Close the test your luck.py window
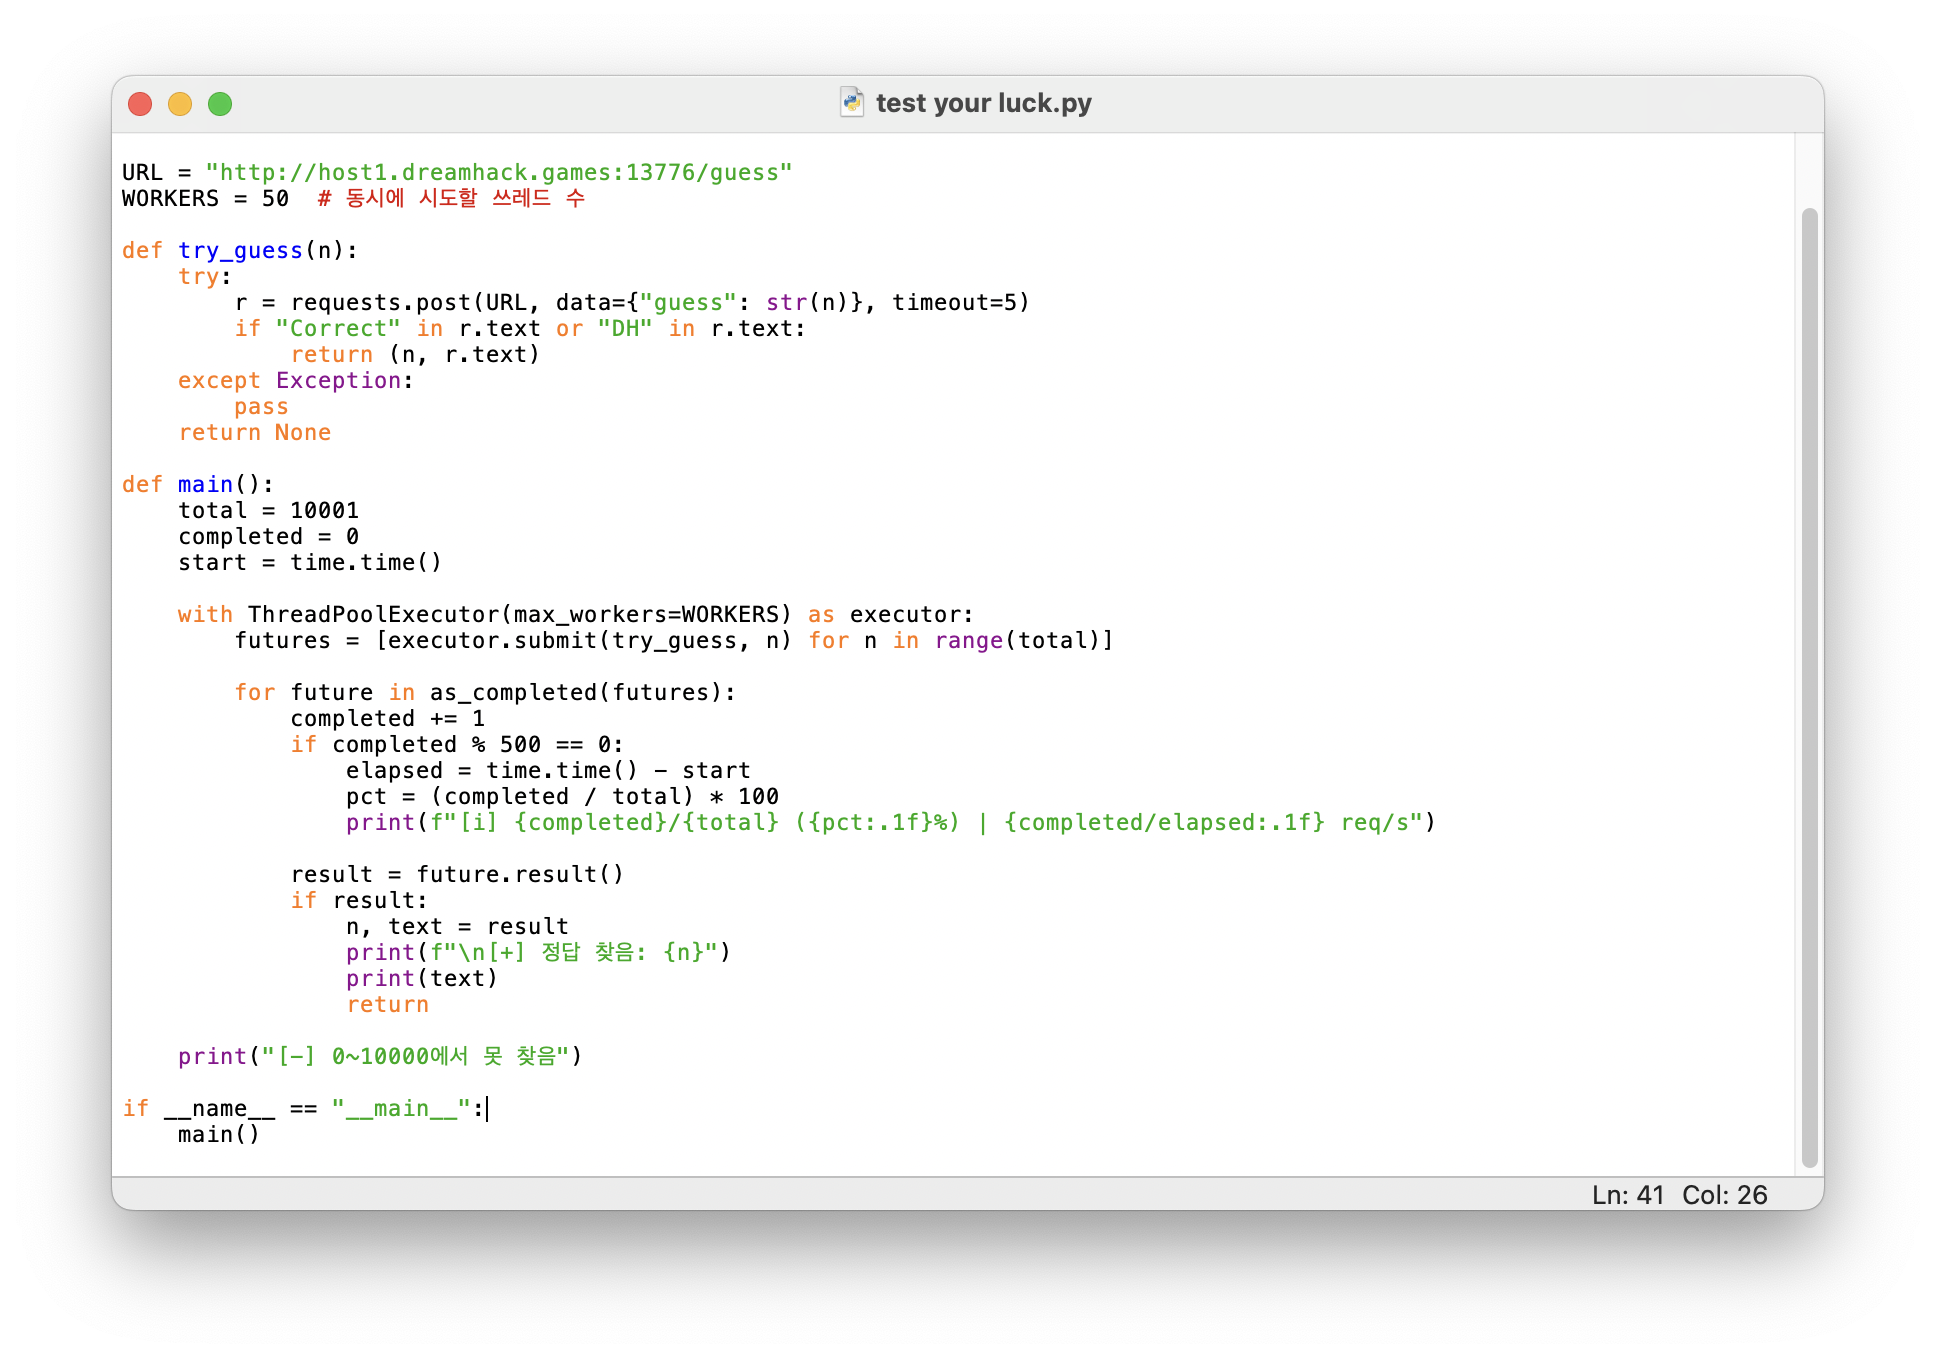This screenshot has height=1358, width=1936. [x=140, y=104]
